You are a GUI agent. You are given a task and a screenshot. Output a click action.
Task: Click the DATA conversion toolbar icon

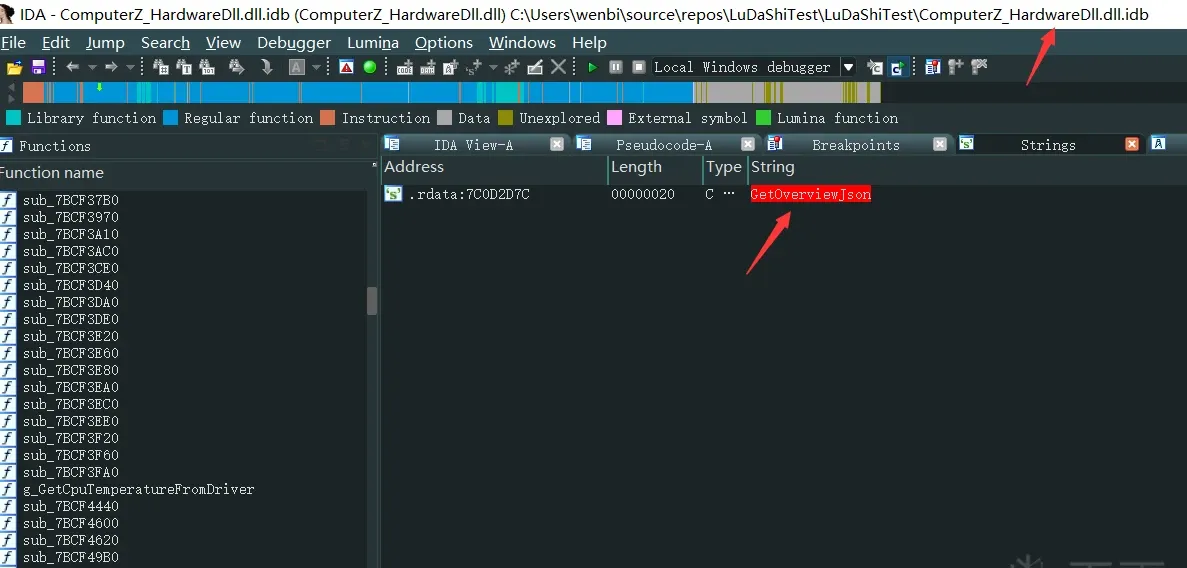coord(428,67)
